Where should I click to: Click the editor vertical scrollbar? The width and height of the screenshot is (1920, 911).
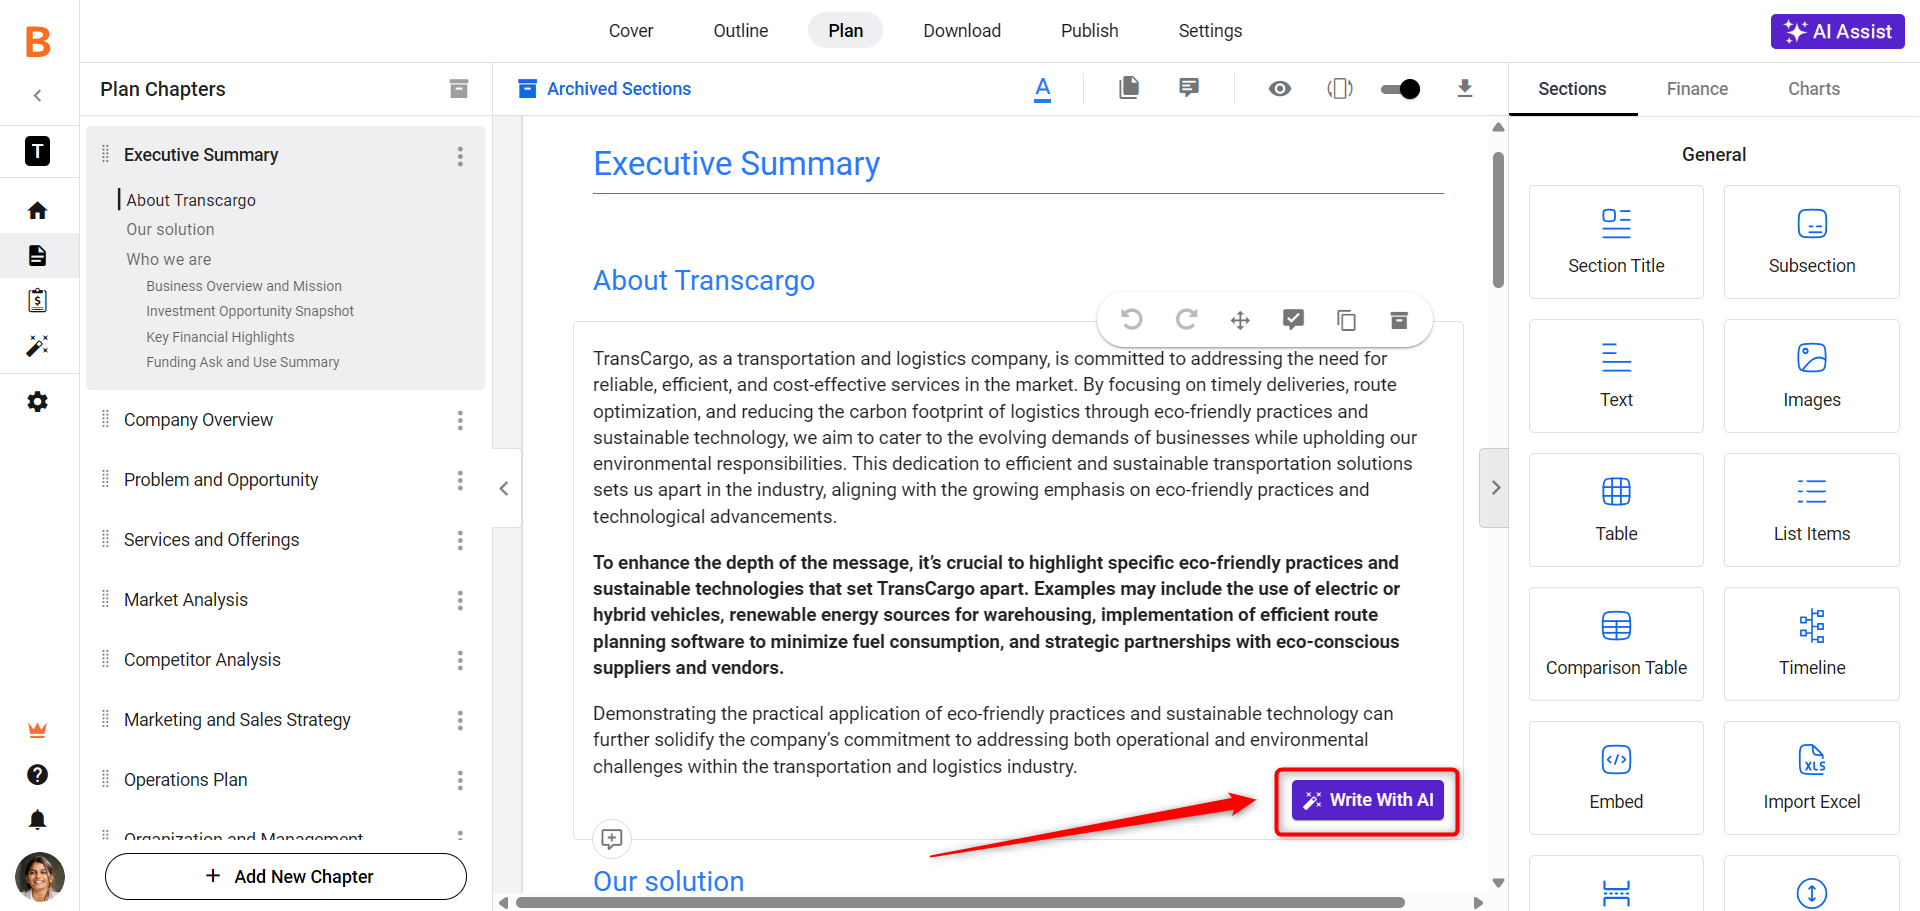tap(1498, 220)
